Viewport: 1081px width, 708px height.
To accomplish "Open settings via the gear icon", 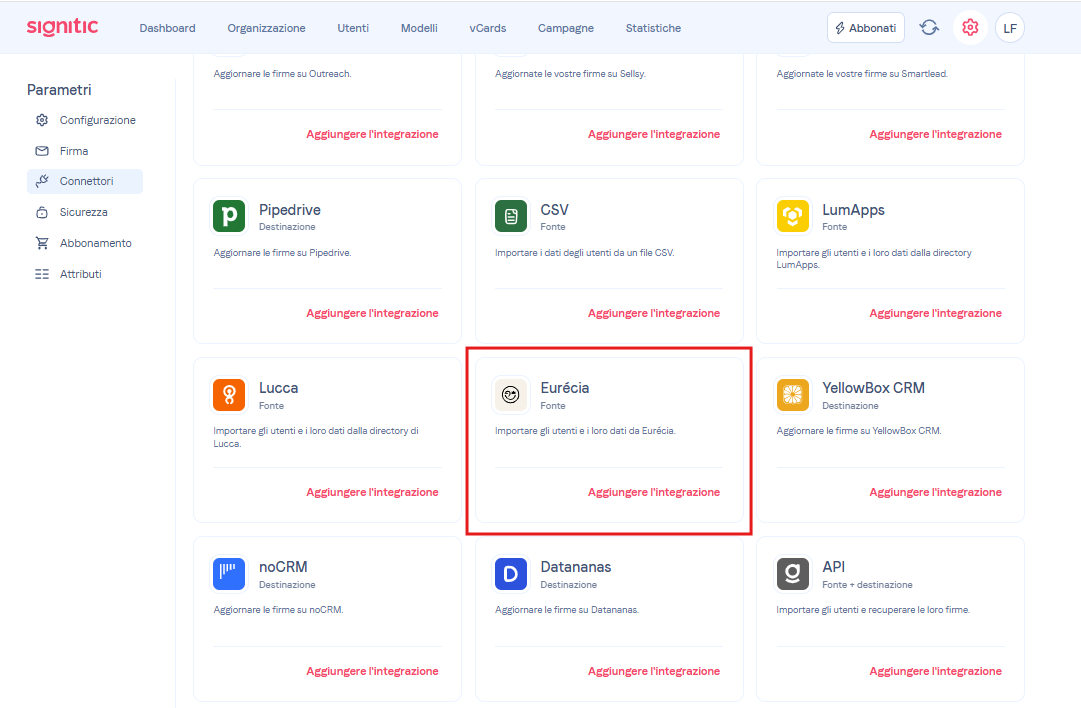I will [970, 28].
